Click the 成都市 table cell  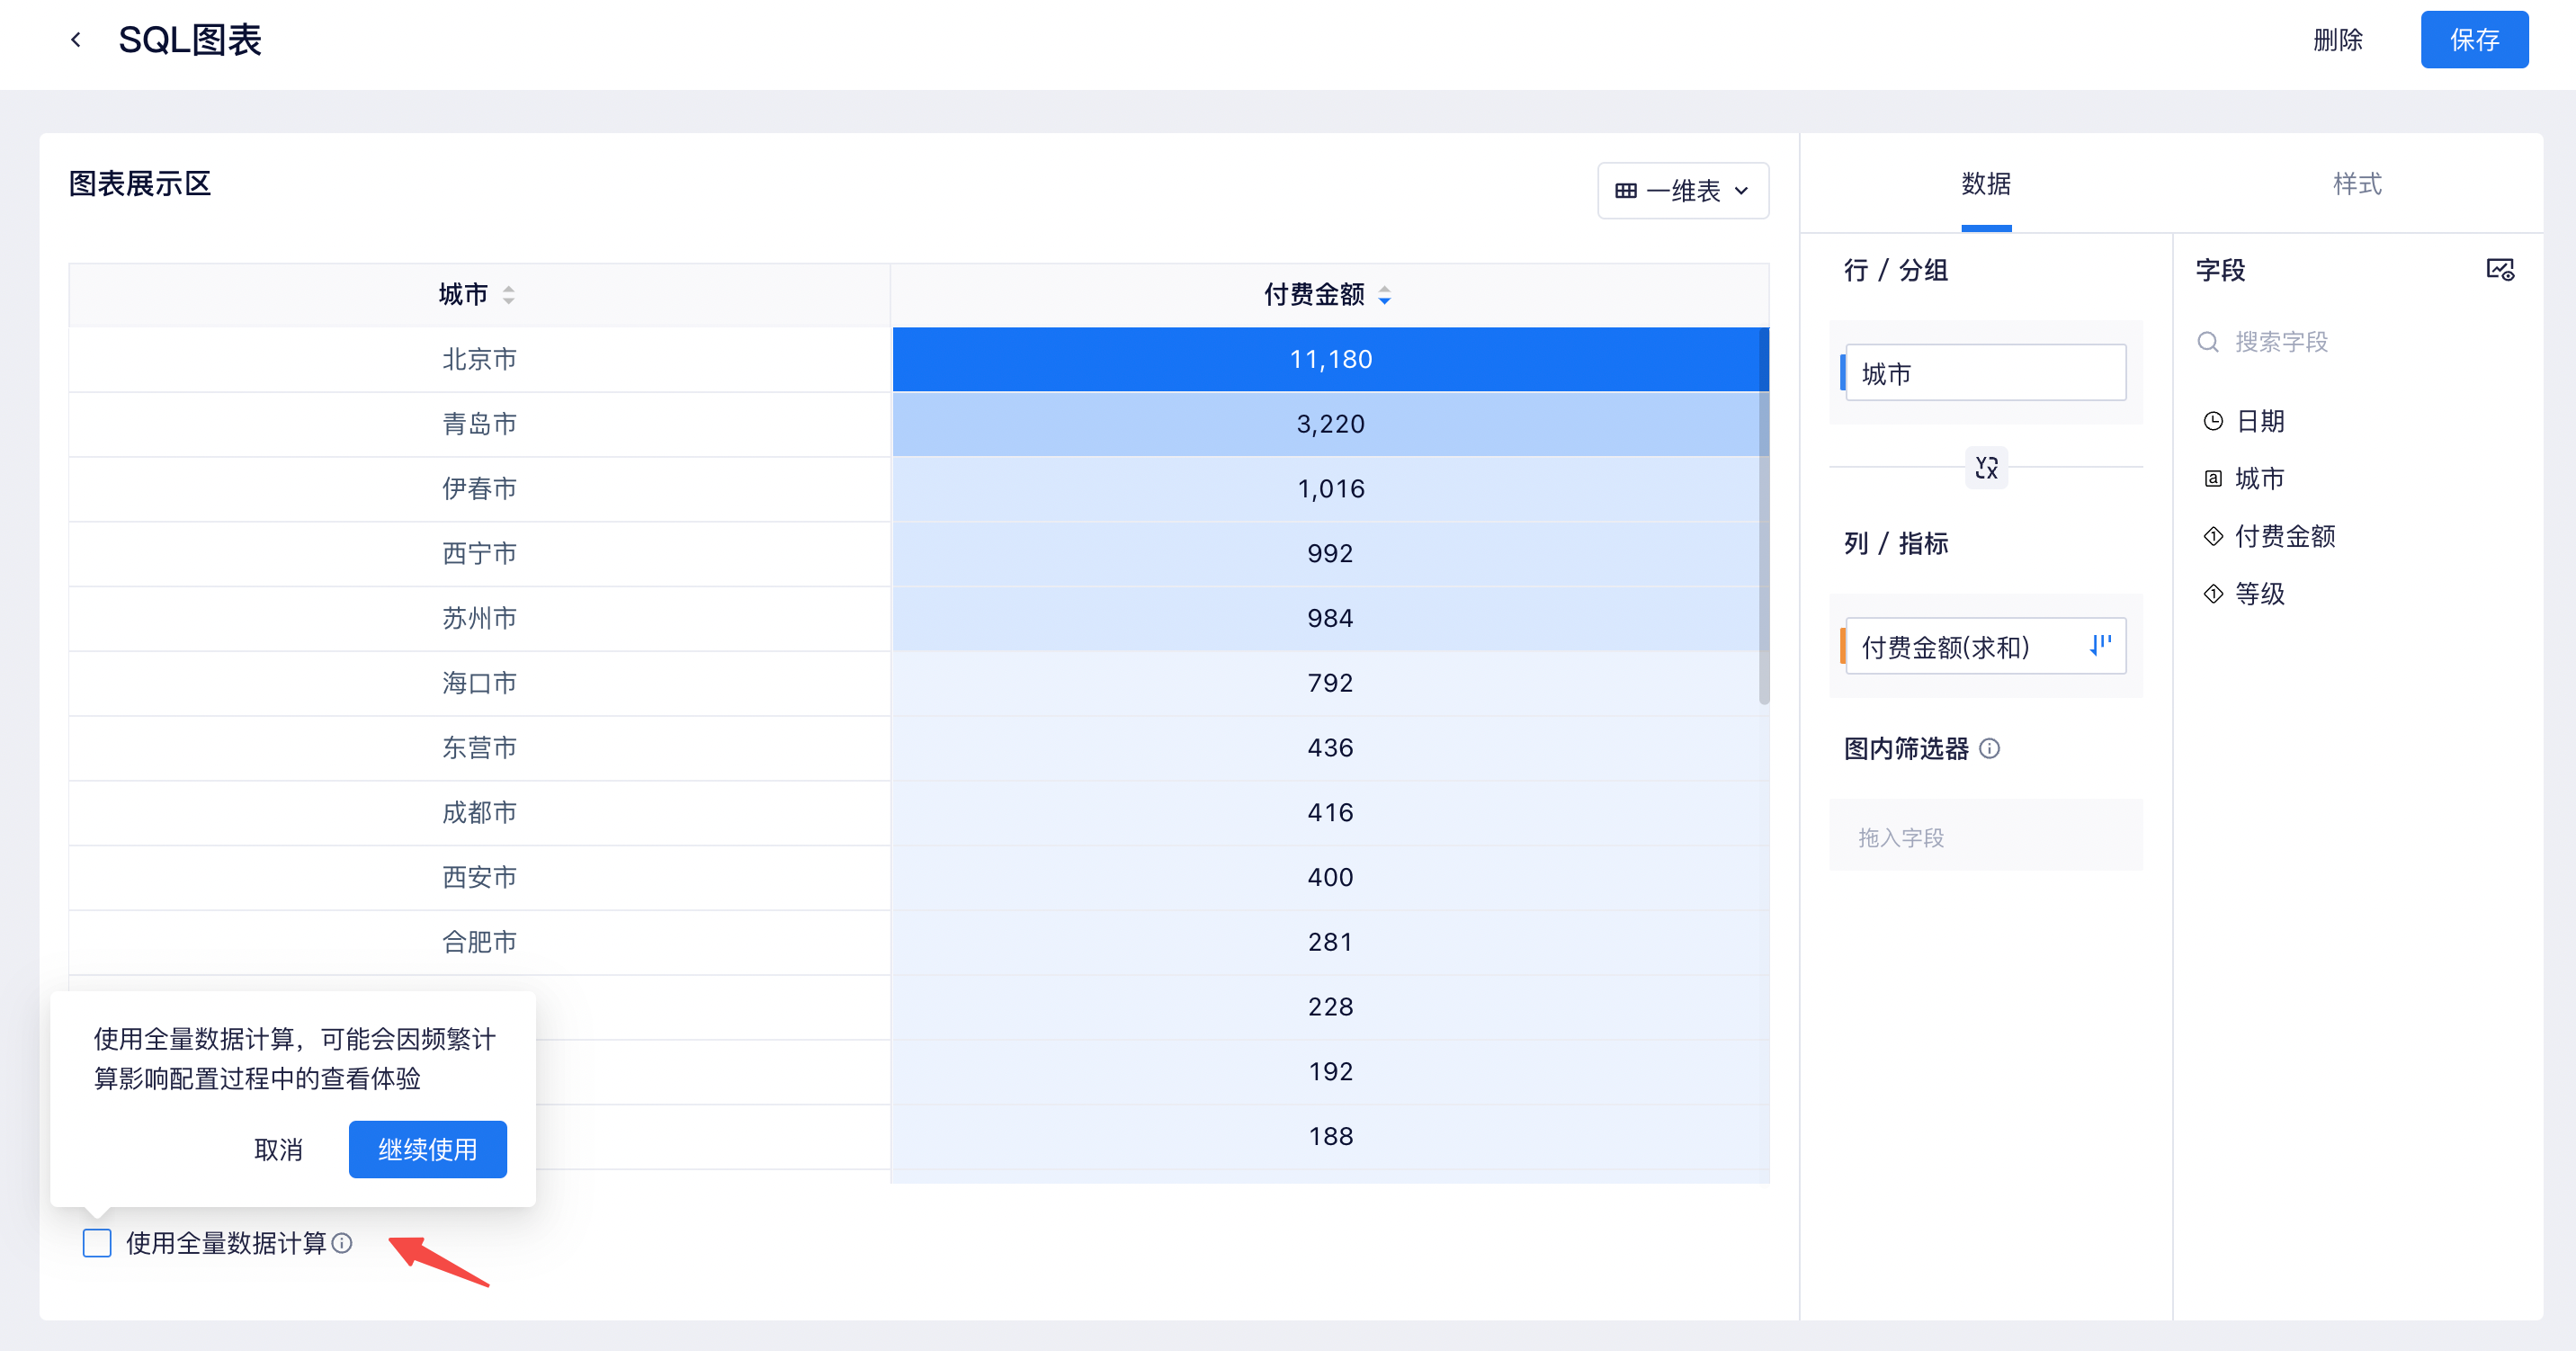479,812
